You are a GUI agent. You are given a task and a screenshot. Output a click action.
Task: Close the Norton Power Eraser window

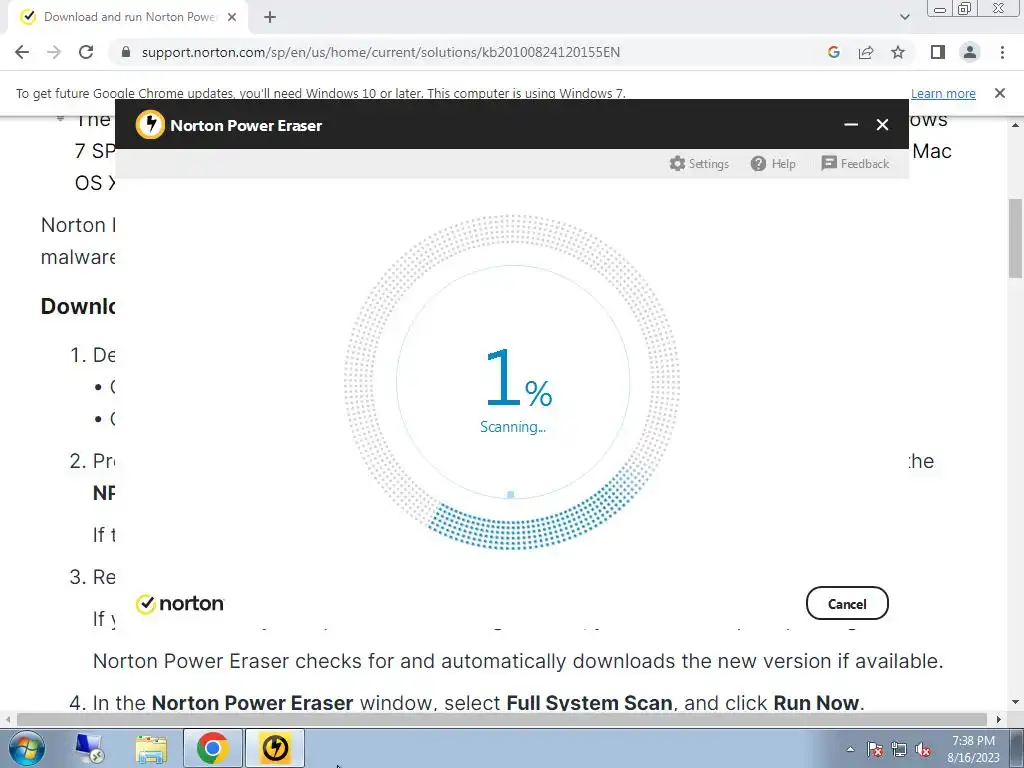(882, 125)
